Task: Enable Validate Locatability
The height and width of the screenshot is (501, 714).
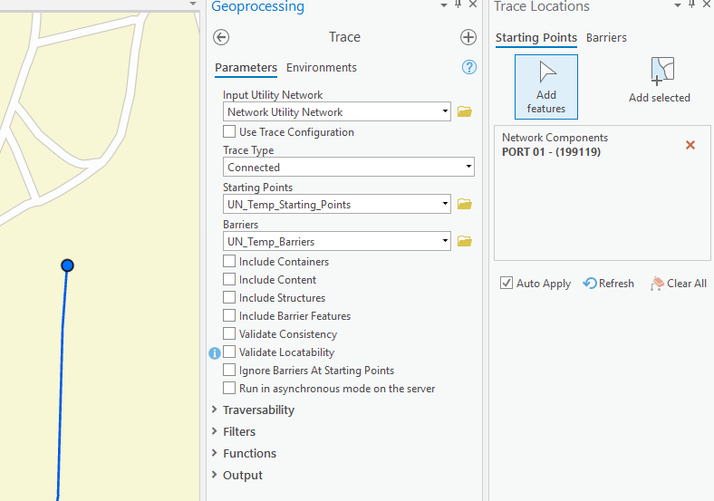Action: [x=229, y=352]
